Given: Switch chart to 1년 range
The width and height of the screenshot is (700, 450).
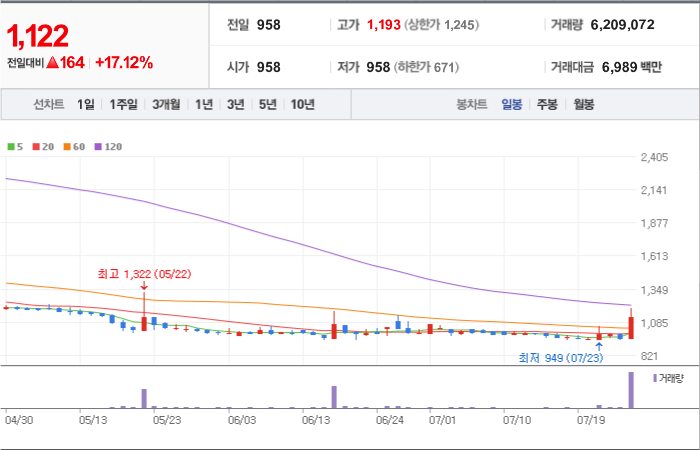Looking at the screenshot, I should pyautogui.click(x=204, y=105).
